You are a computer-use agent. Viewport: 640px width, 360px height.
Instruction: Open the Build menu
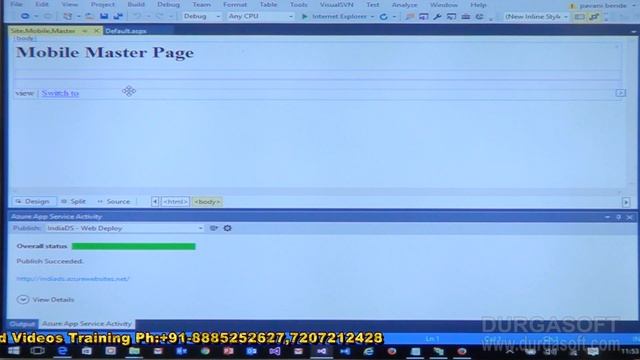pyautogui.click(x=136, y=4)
